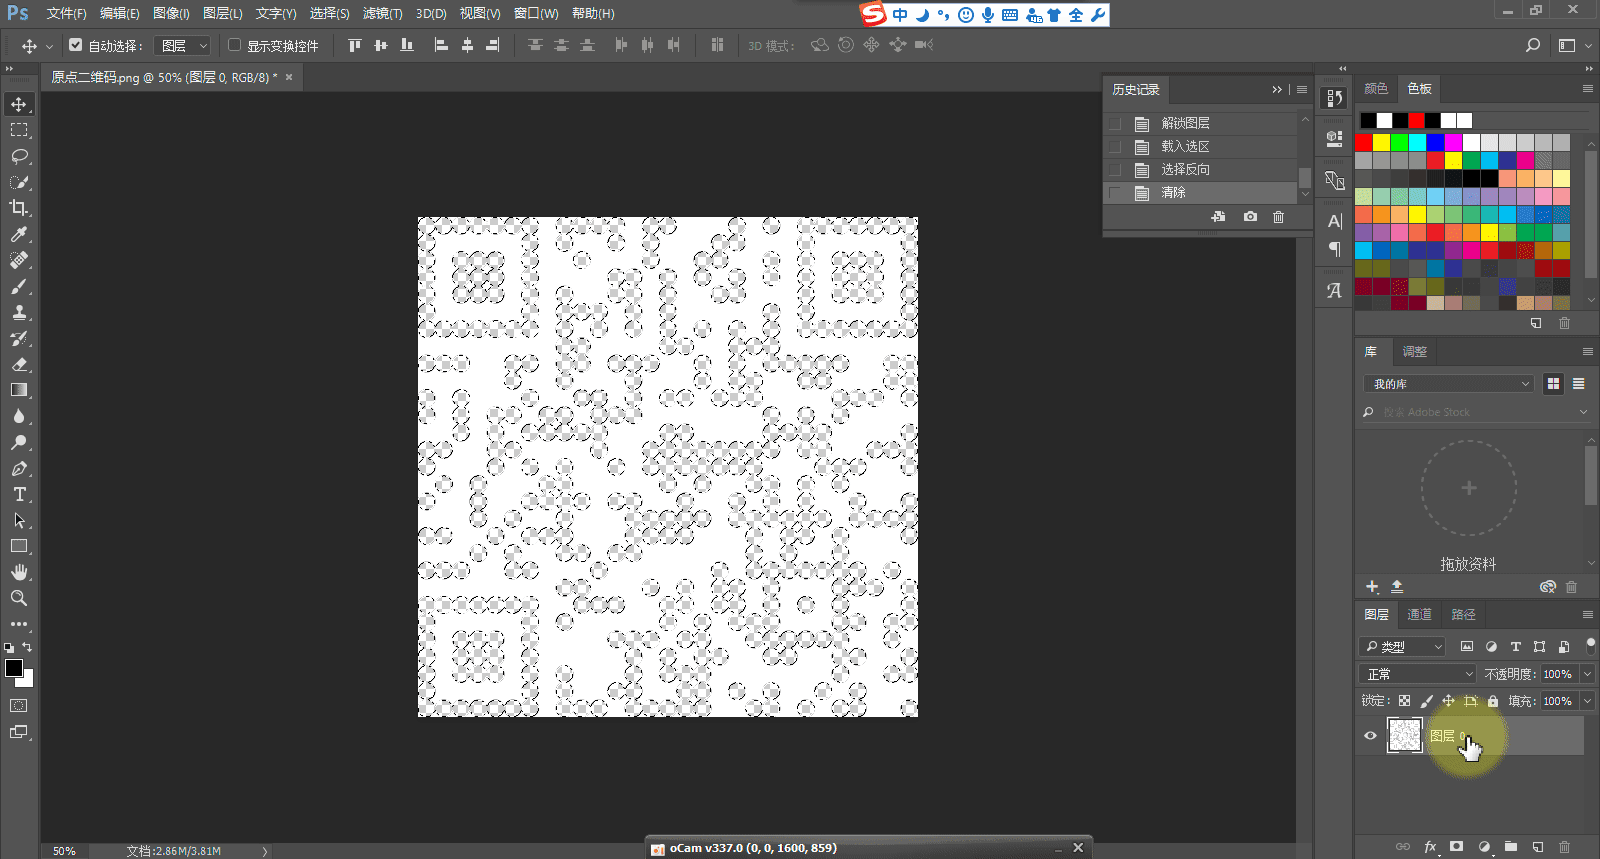
Task: Select the Crop tool
Action: pyautogui.click(x=19, y=208)
